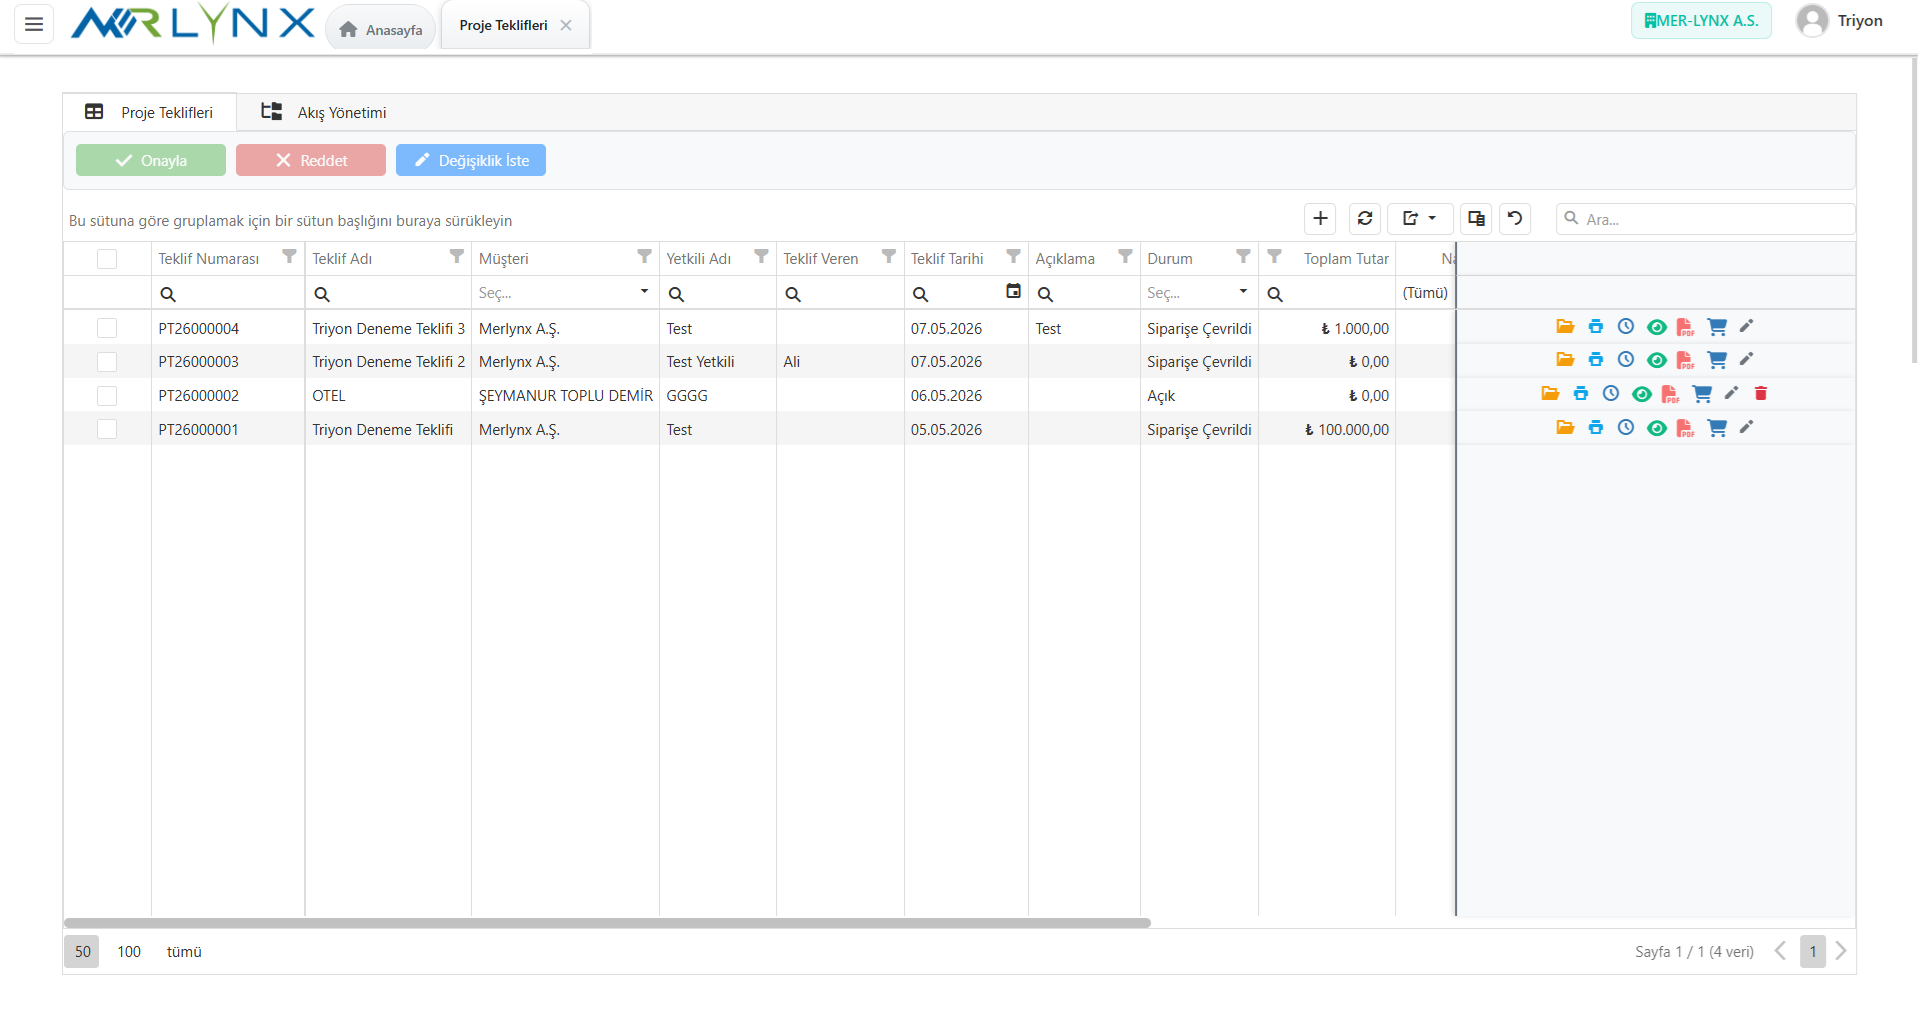1918x1021 pixels.
Task: Open Açıklama column filter menu
Action: point(1125,257)
